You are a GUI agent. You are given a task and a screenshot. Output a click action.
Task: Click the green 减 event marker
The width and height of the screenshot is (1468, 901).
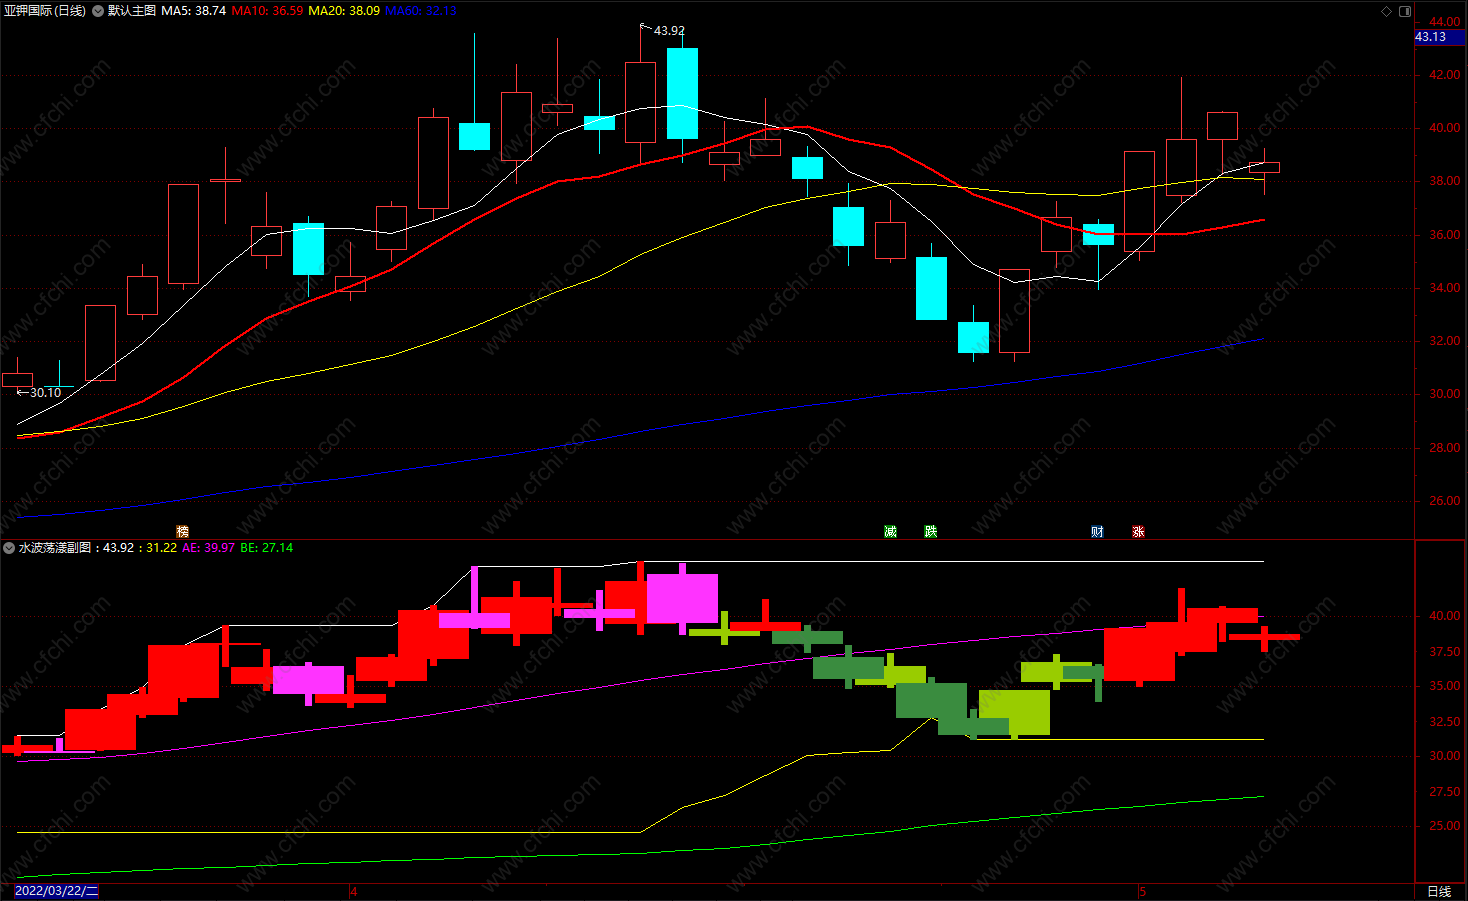coord(890,532)
